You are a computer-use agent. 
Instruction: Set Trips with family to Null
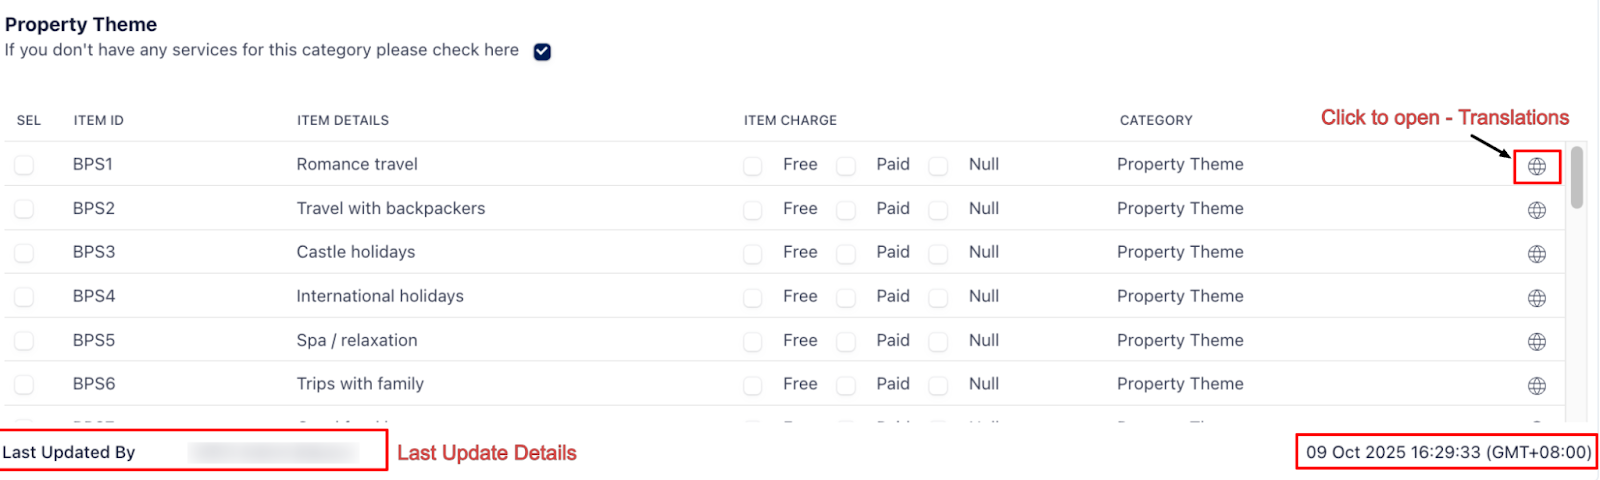tap(938, 386)
